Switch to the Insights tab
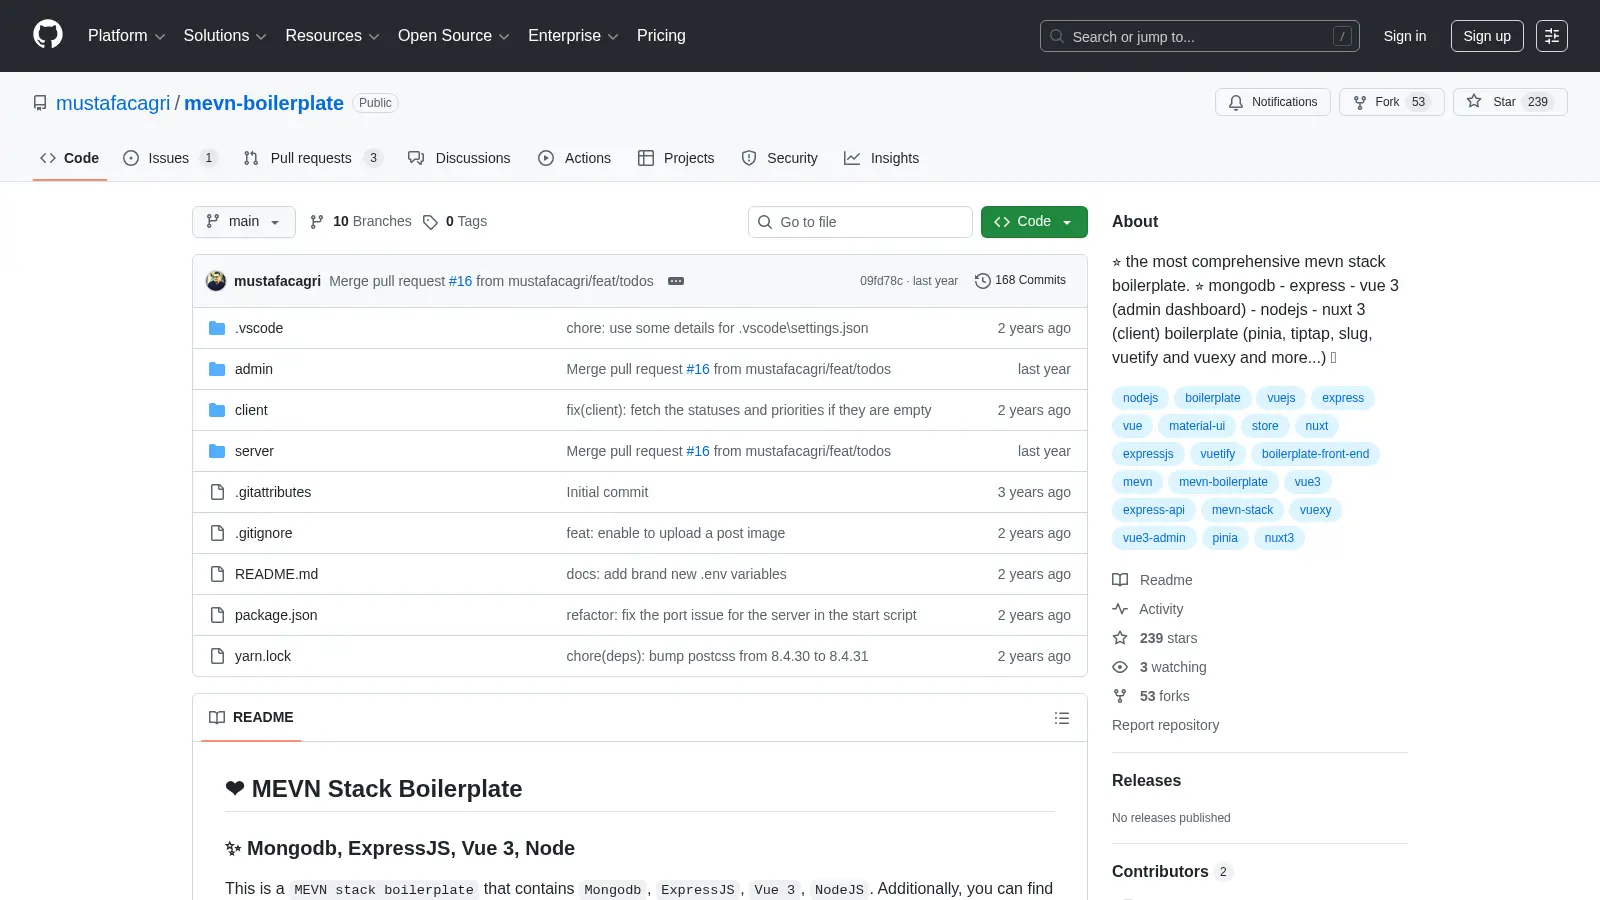The image size is (1600, 900). point(881,158)
